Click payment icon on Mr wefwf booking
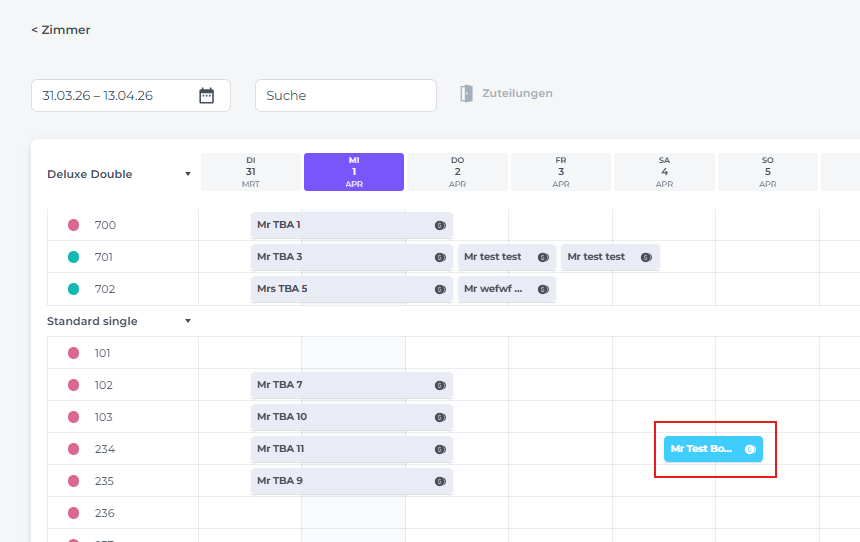This screenshot has width=860, height=542. (543, 289)
